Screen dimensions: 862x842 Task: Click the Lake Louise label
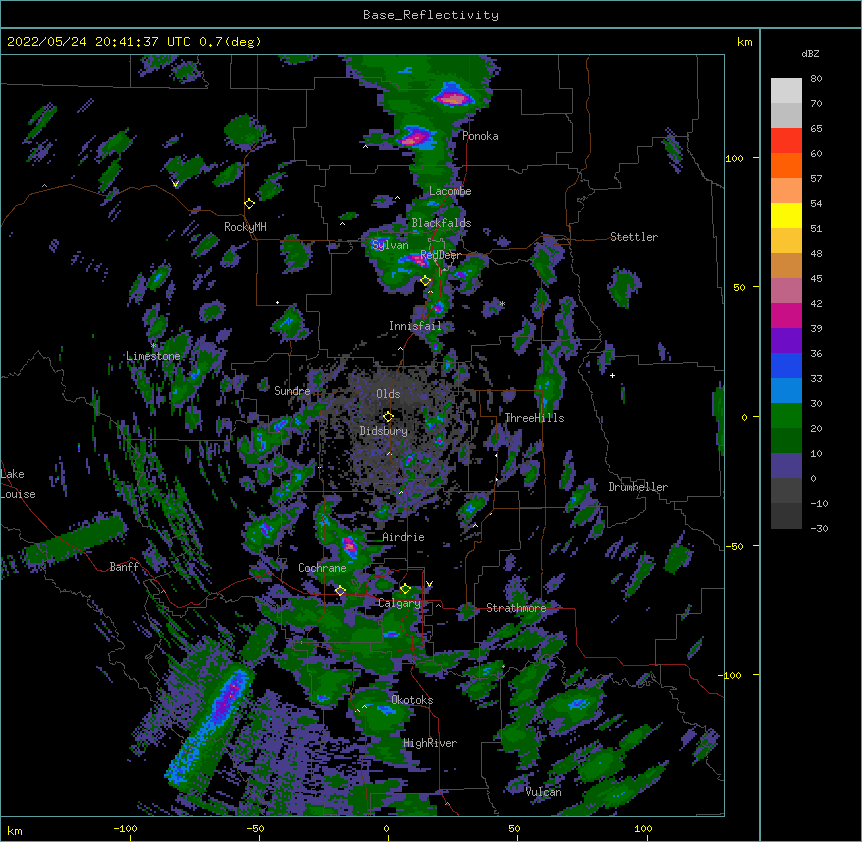18,484
